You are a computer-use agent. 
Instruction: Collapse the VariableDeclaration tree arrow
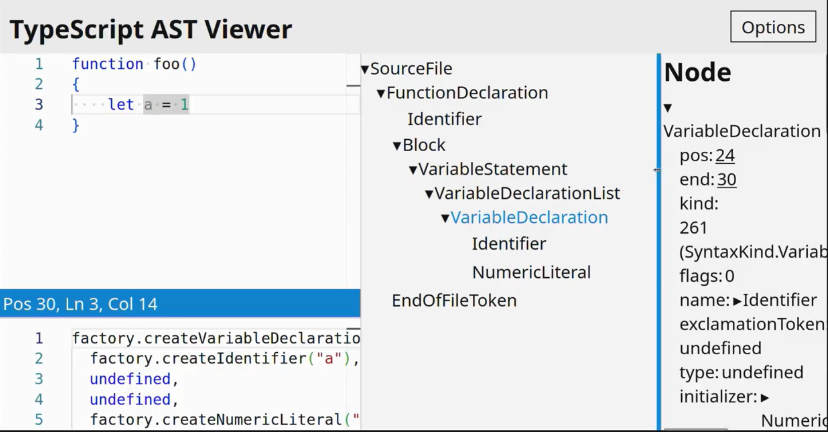click(445, 218)
